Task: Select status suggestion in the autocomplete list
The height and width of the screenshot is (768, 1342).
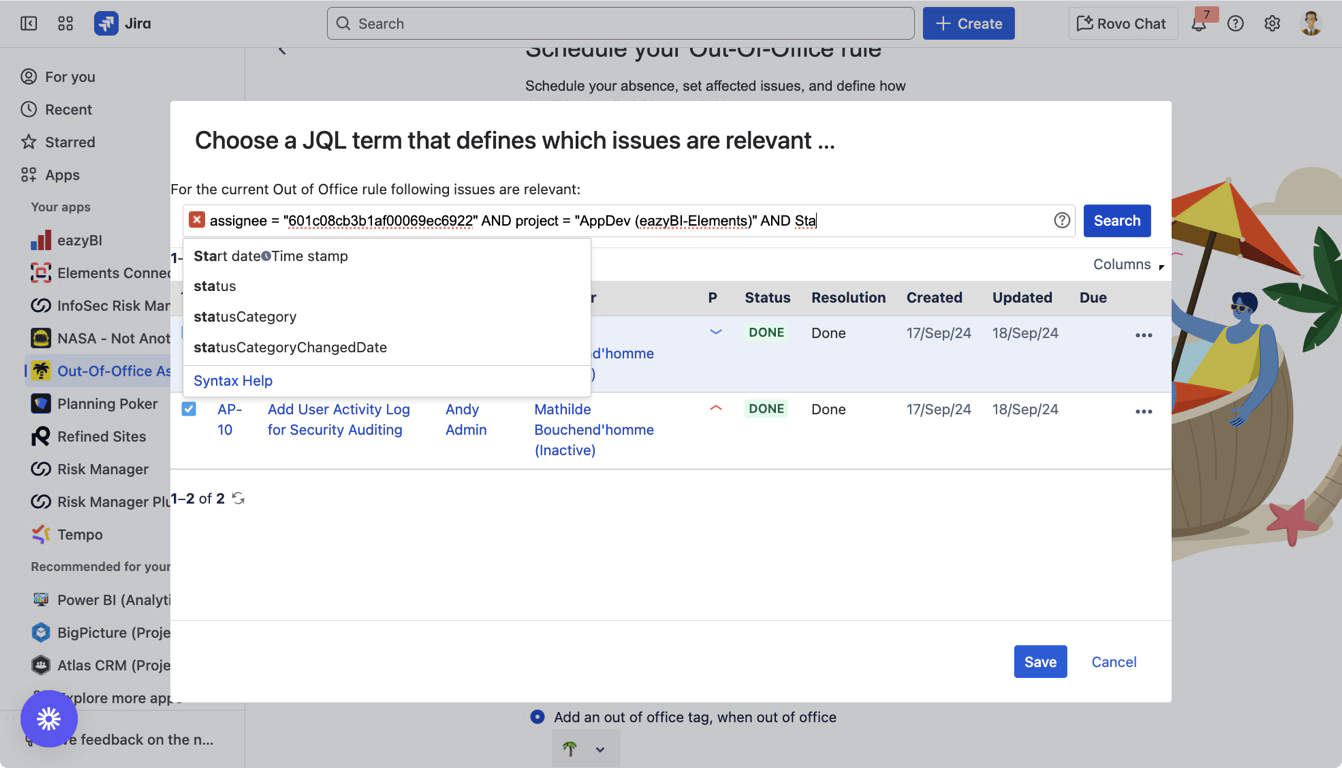Action: [215, 286]
